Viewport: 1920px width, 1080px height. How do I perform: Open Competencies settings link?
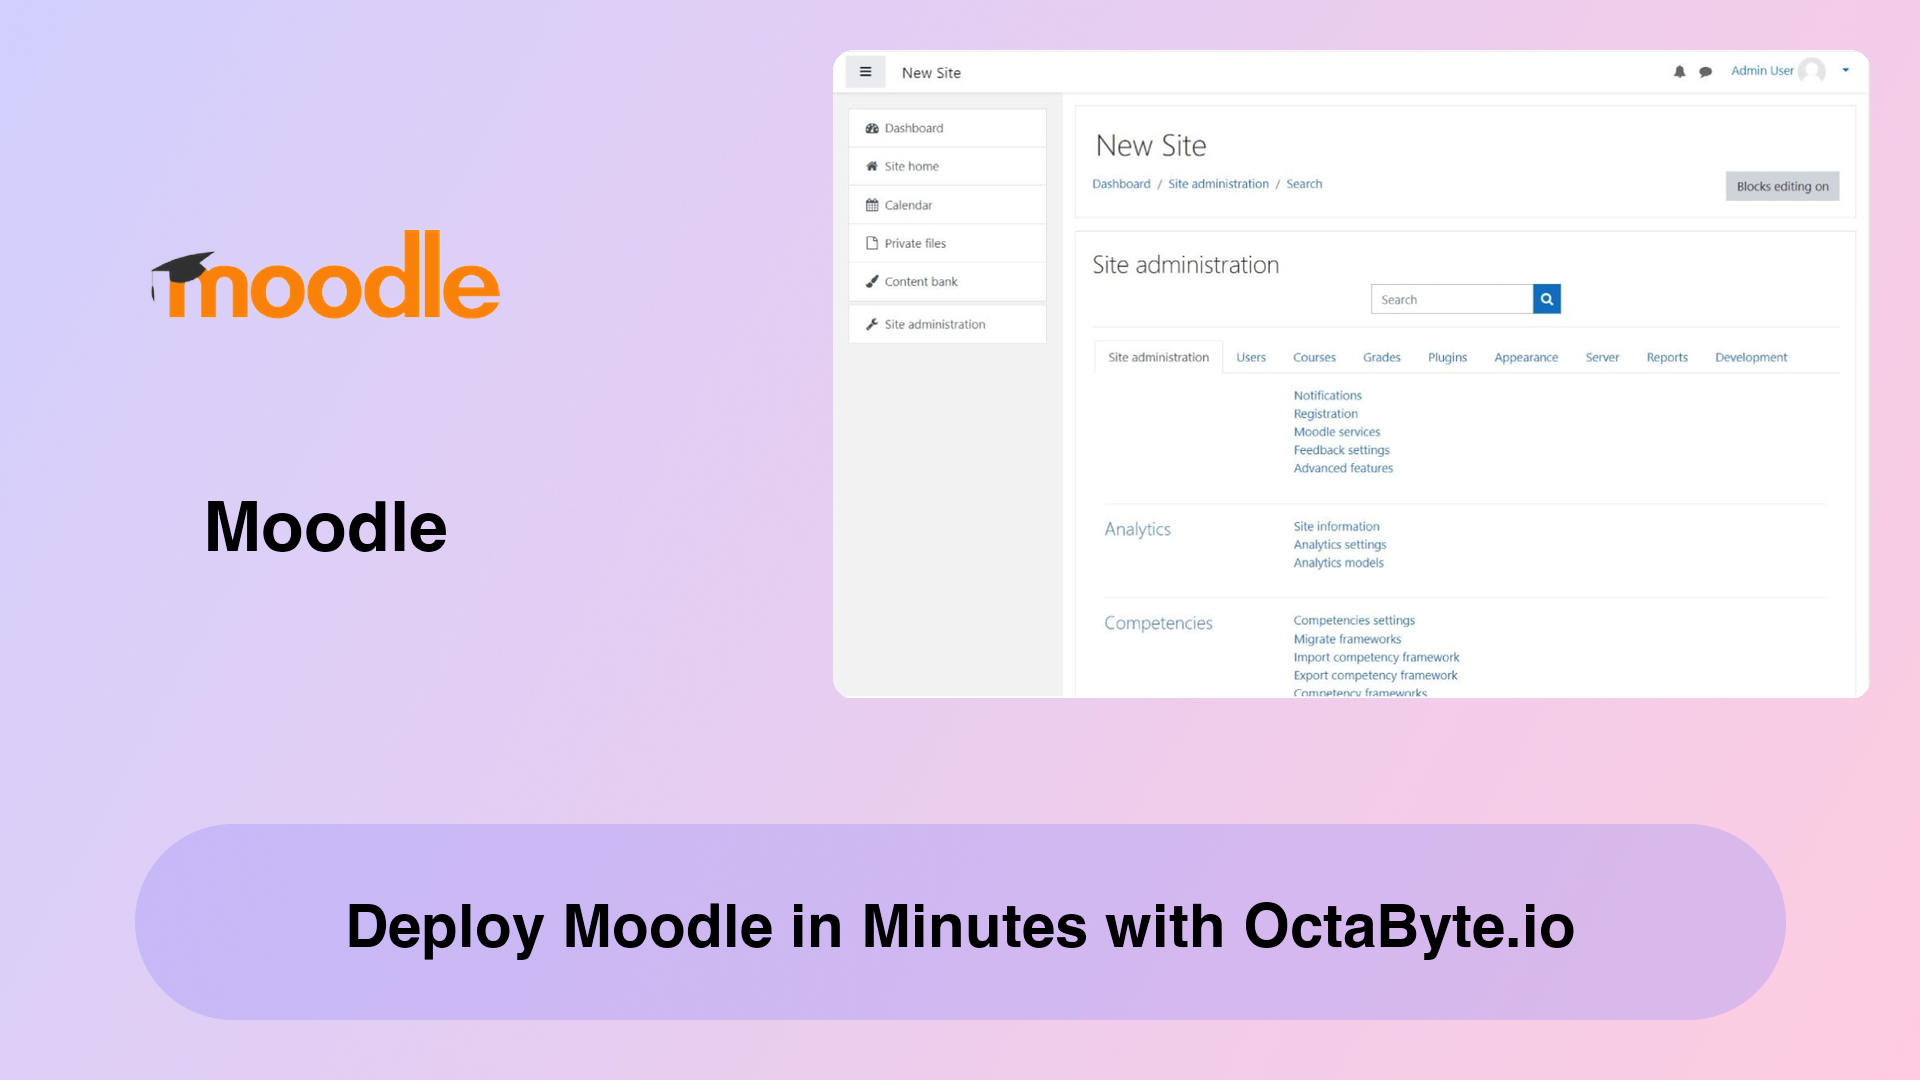pos(1353,620)
